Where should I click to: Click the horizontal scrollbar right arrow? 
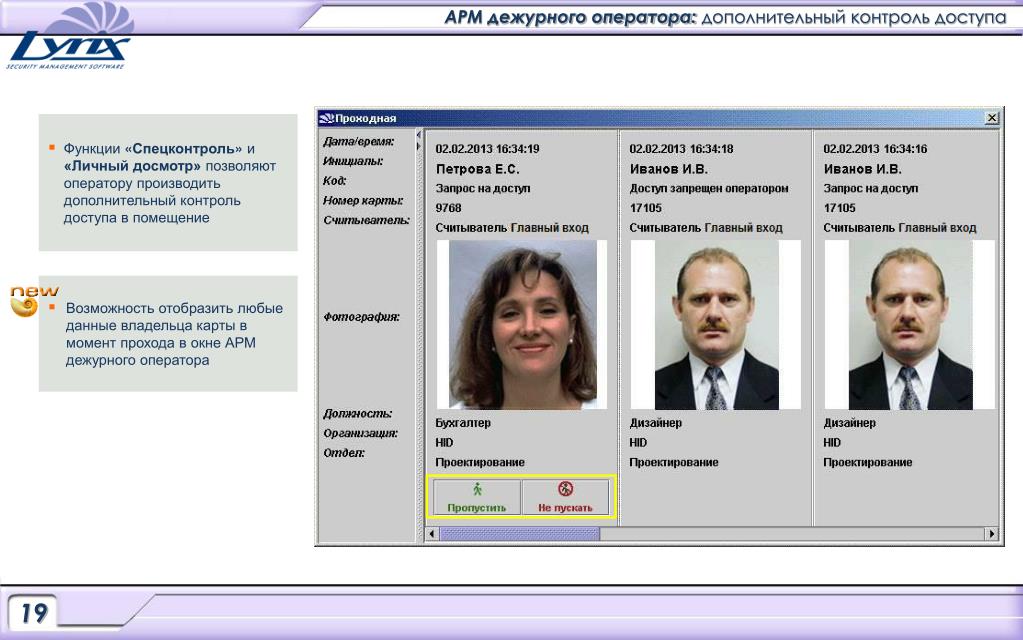pyautogui.click(x=992, y=534)
